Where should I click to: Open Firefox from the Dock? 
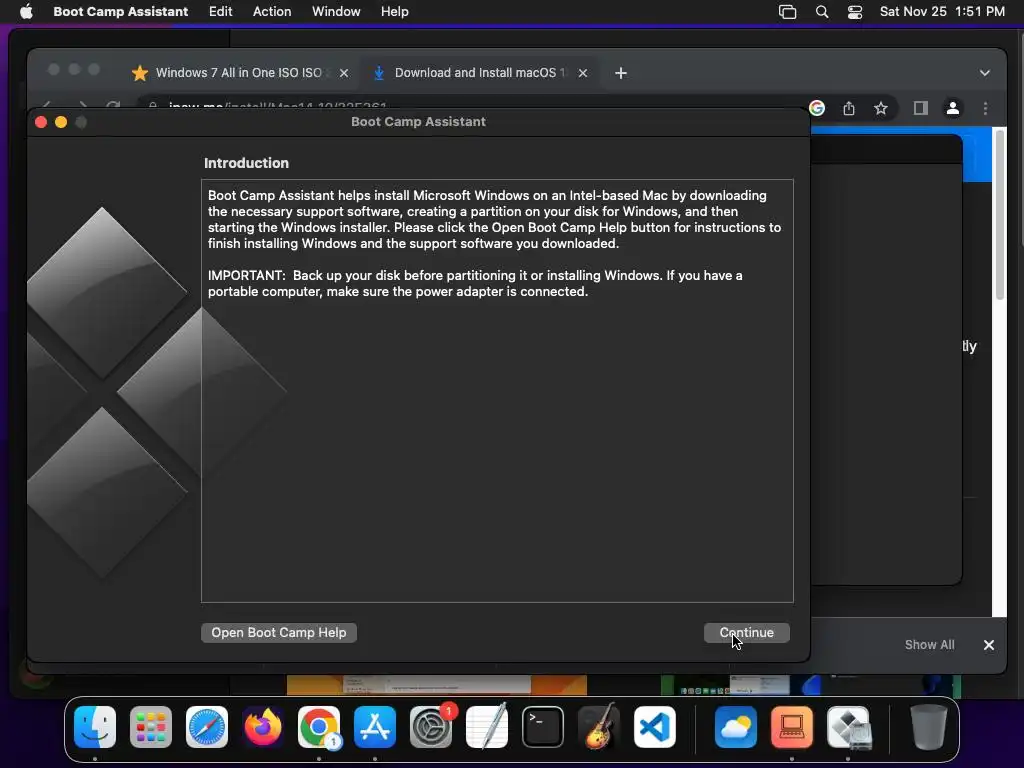[x=263, y=727]
